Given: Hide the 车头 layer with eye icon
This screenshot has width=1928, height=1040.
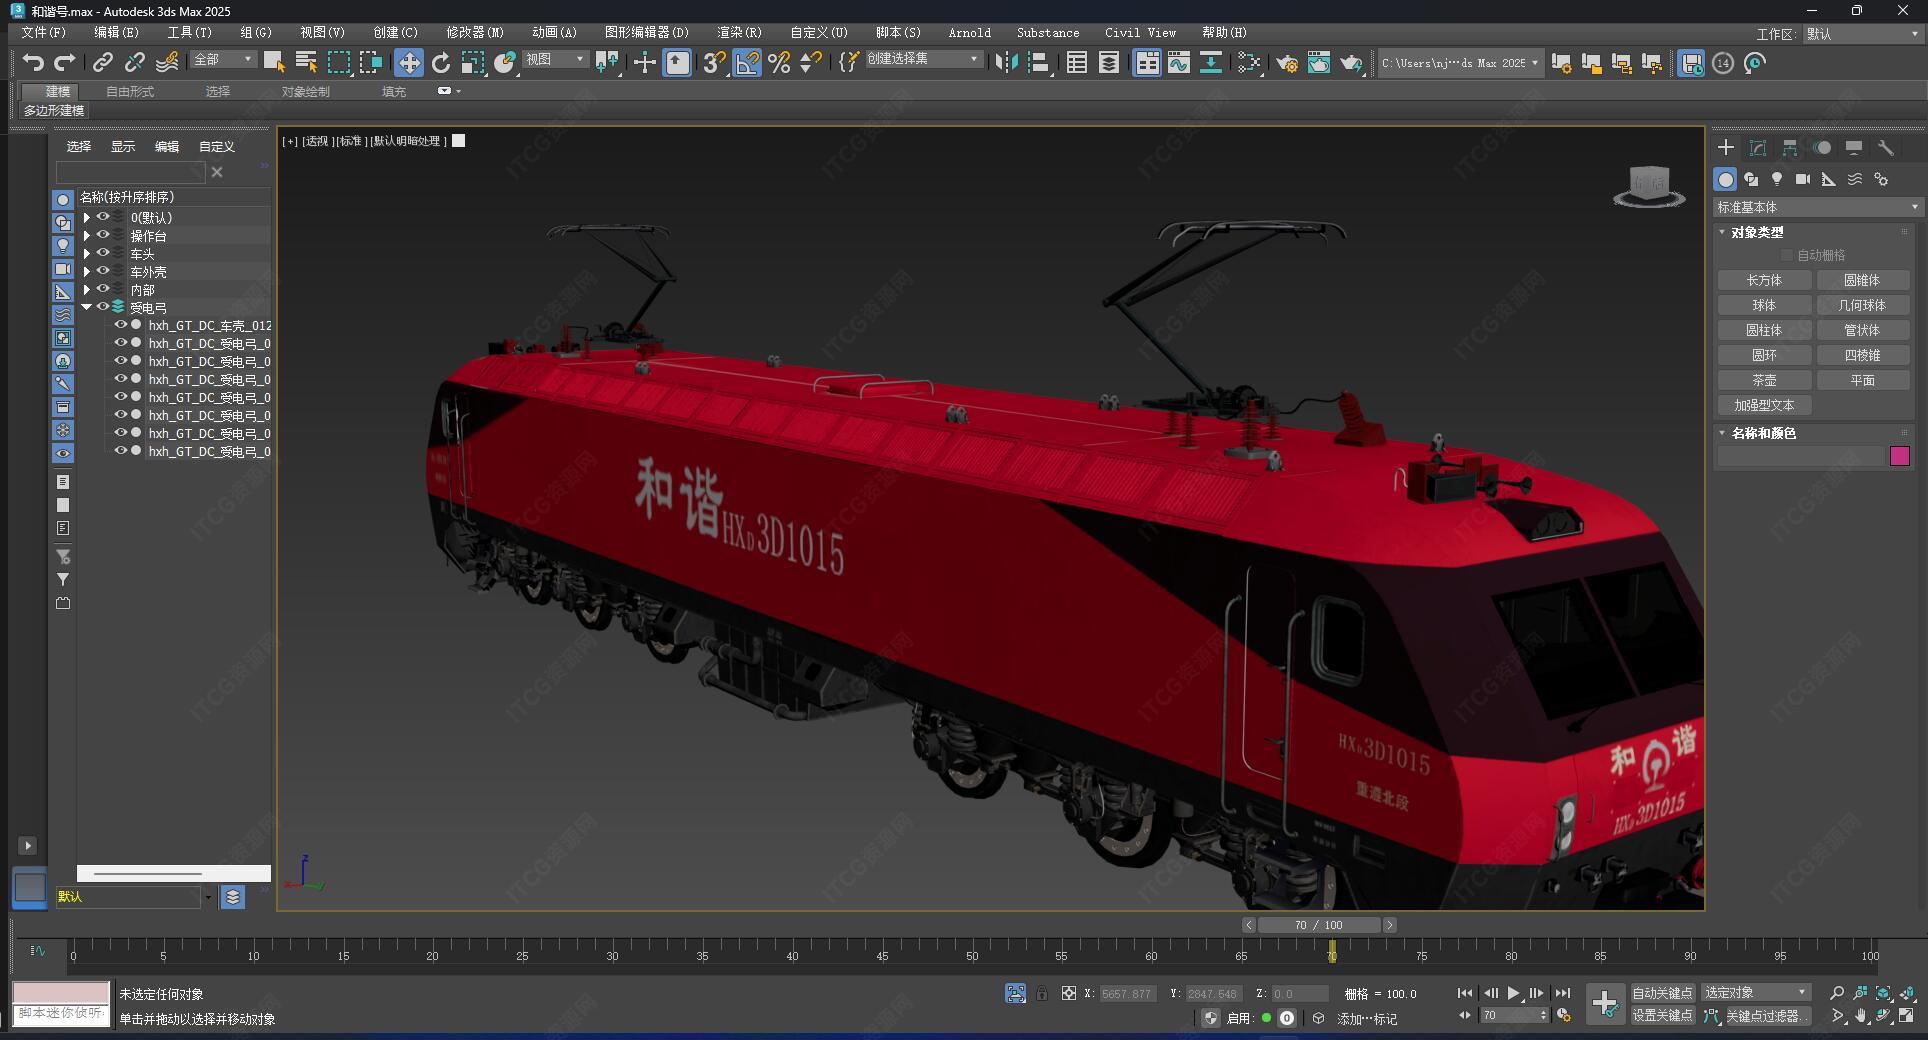Looking at the screenshot, I should tap(103, 254).
